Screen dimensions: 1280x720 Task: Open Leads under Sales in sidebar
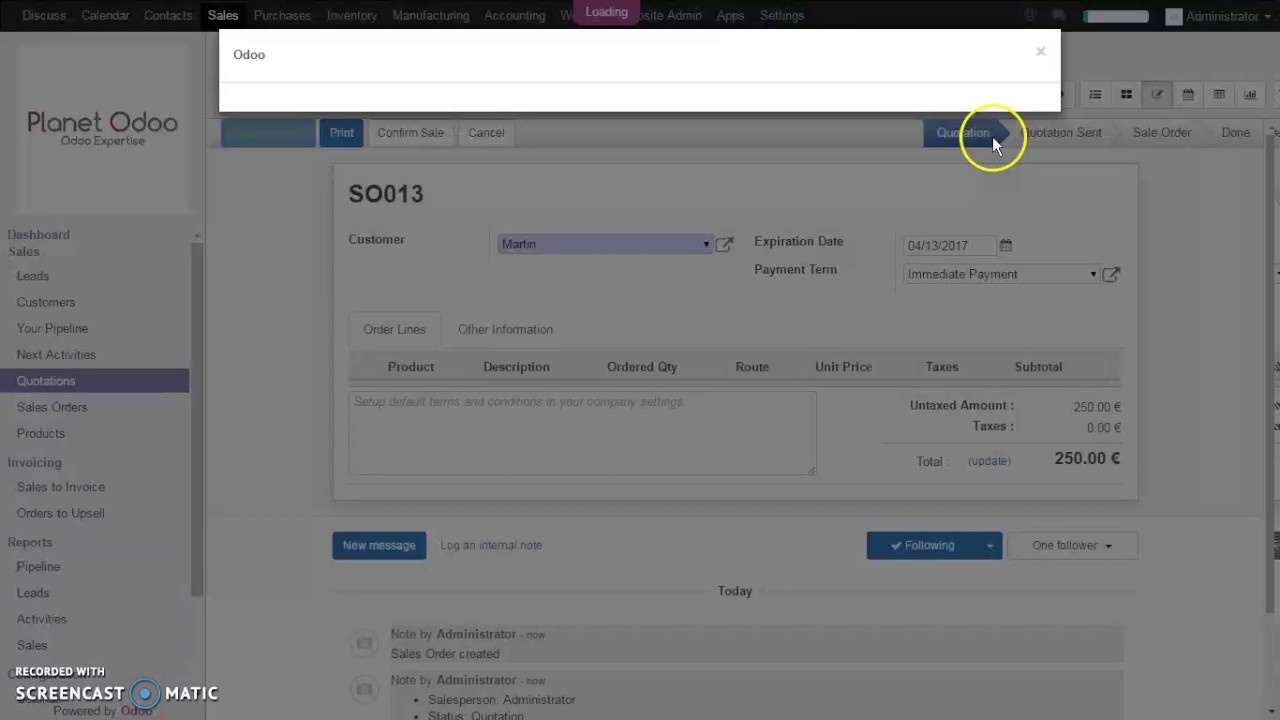click(x=32, y=276)
